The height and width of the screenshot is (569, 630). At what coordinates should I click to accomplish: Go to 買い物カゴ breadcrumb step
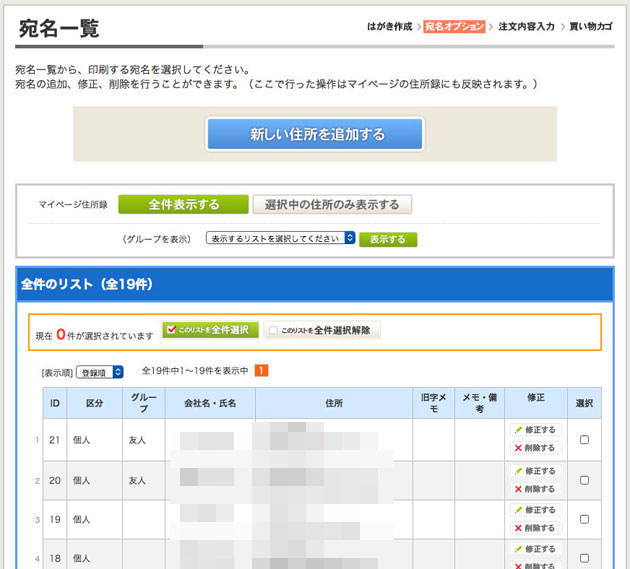[x=591, y=27]
